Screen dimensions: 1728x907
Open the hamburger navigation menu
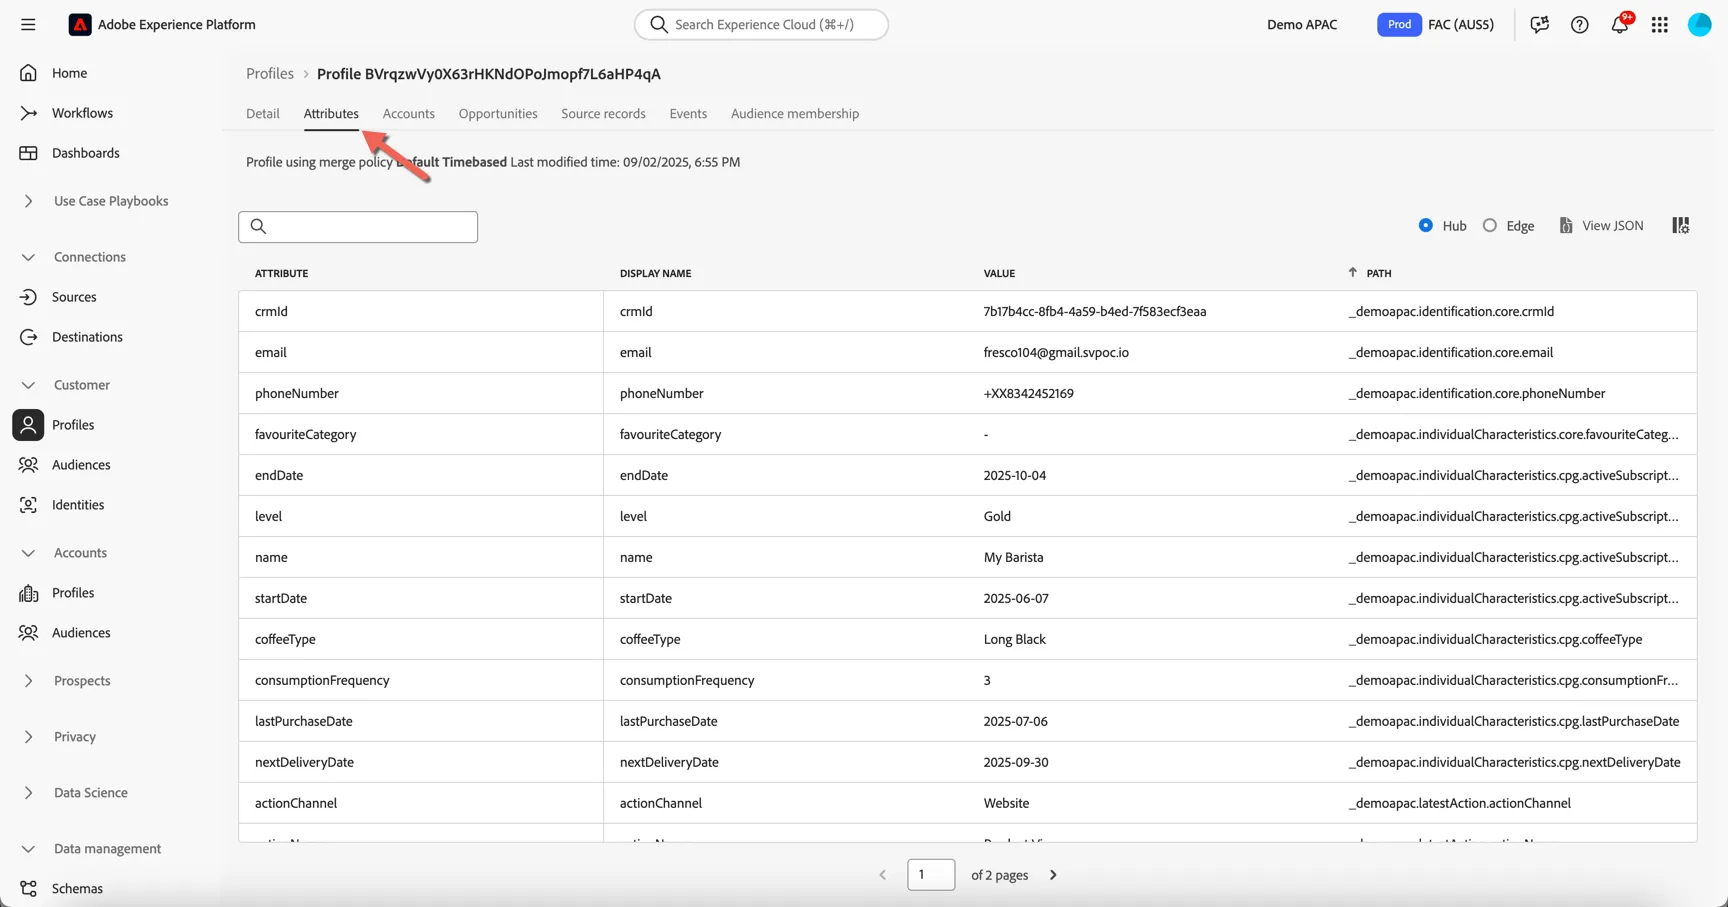28,24
